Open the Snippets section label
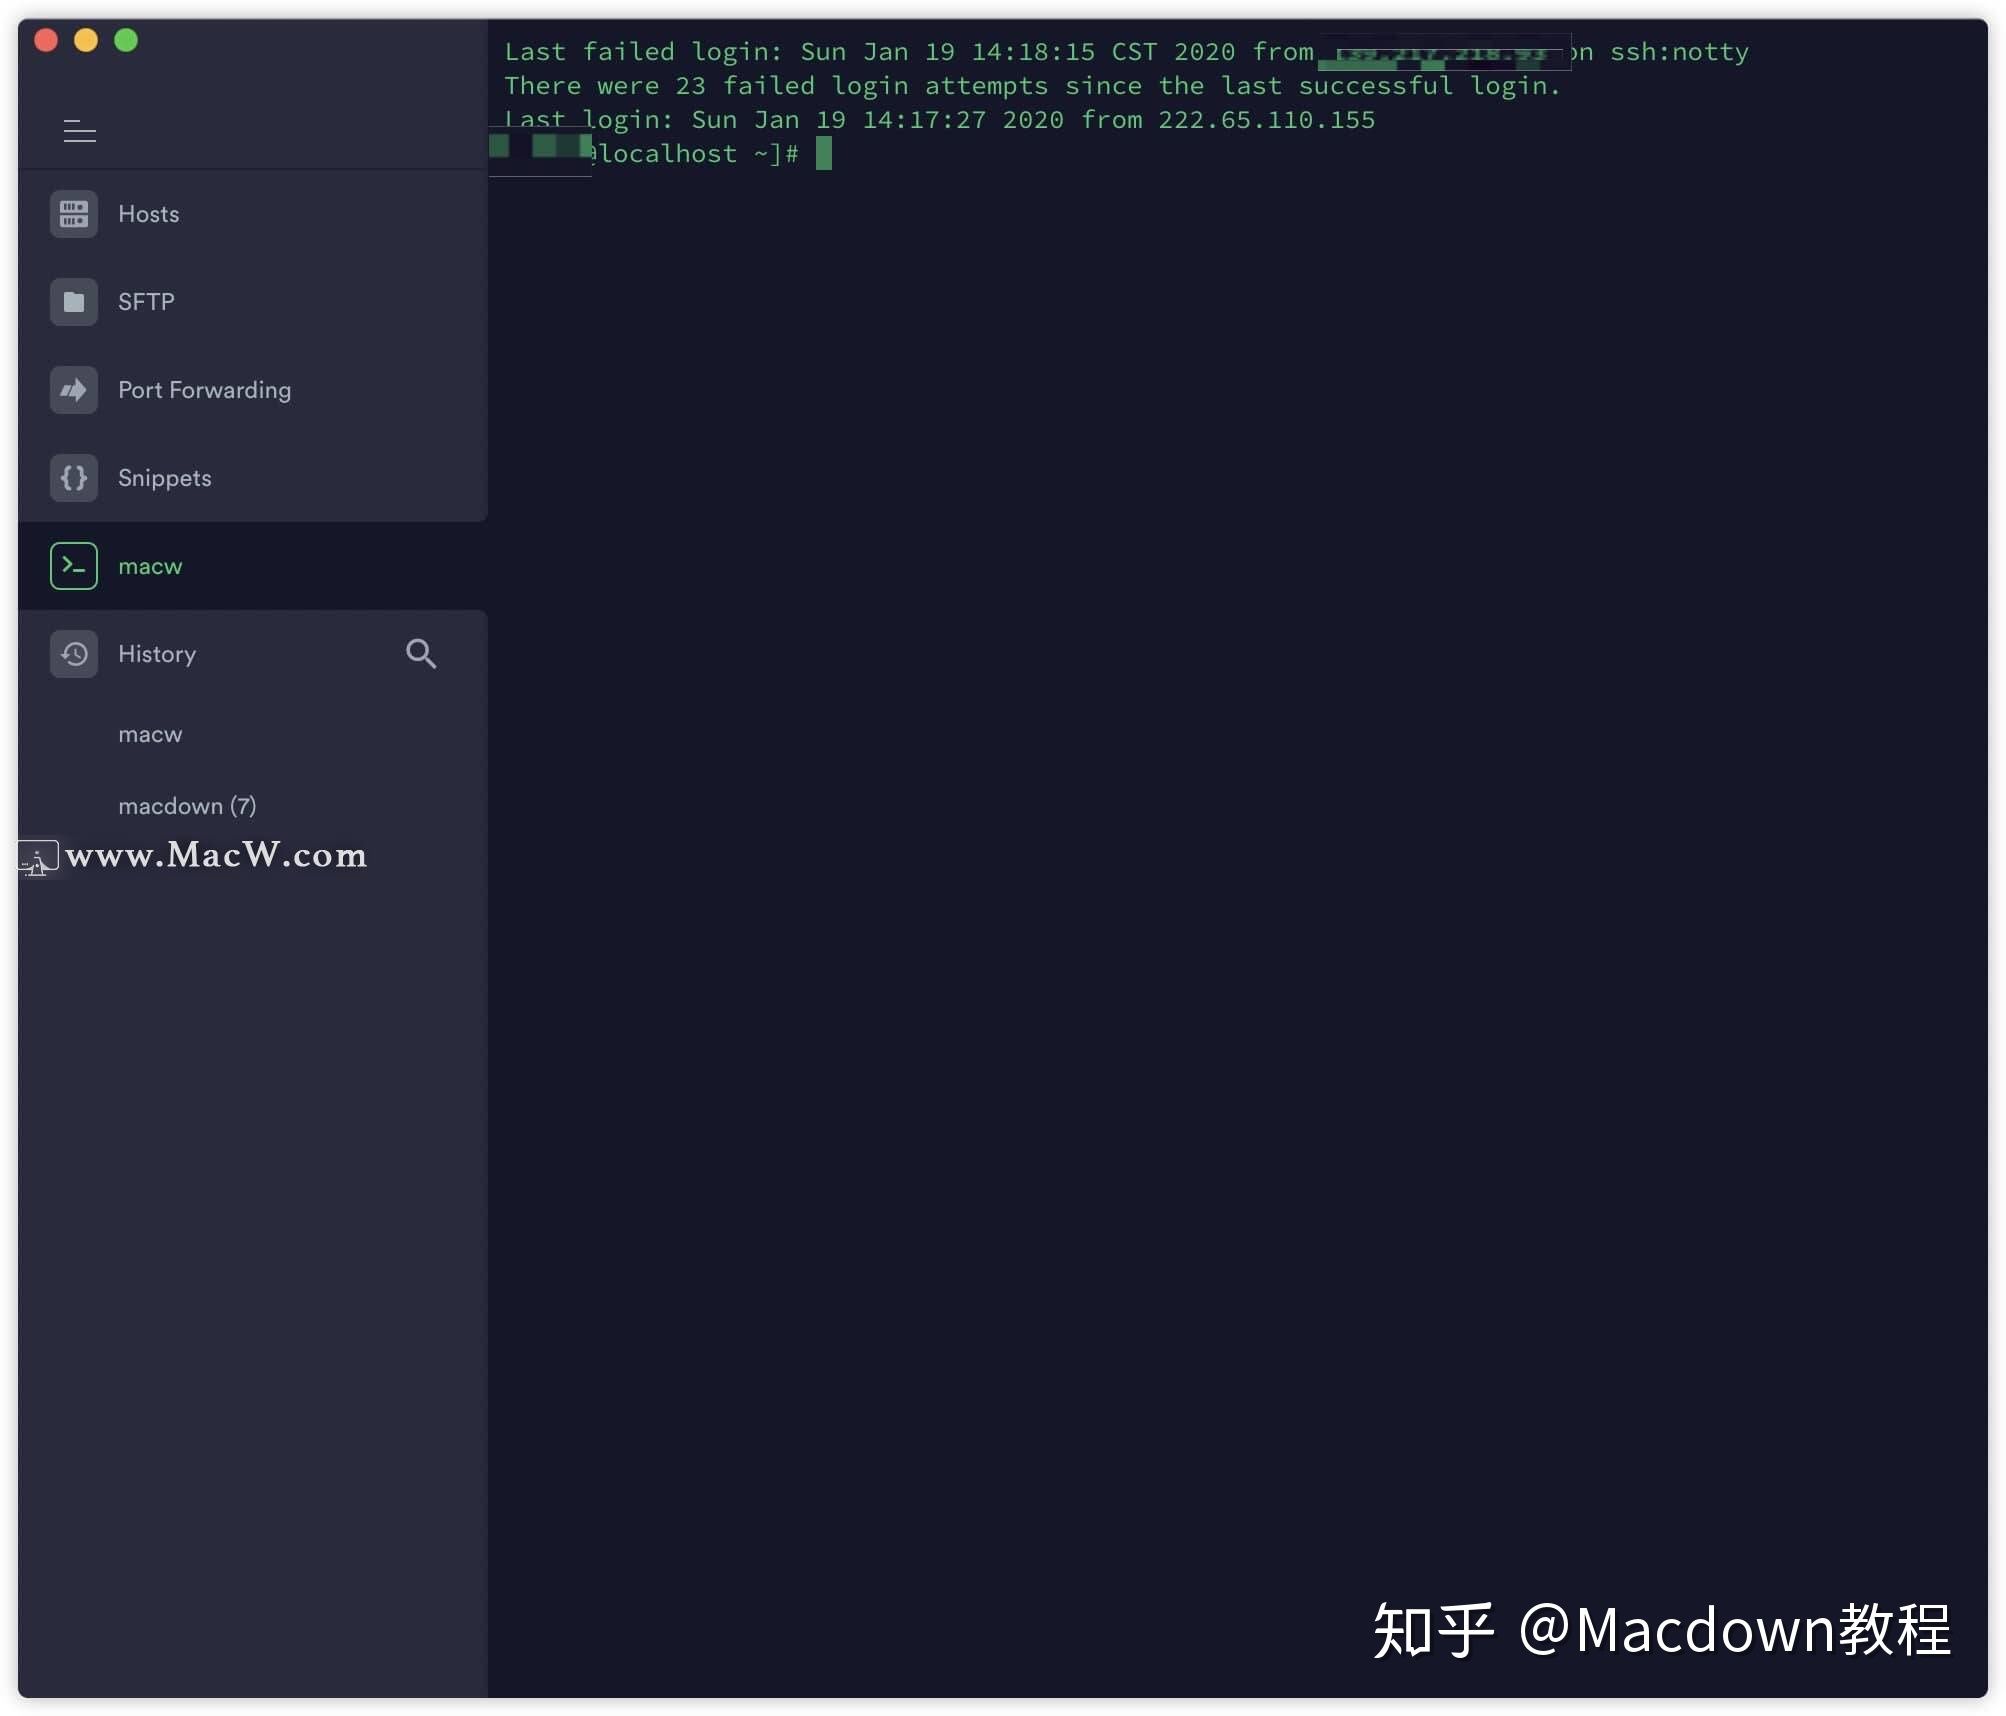Image resolution: width=2006 pixels, height=1716 pixels. pyautogui.click(x=165, y=478)
